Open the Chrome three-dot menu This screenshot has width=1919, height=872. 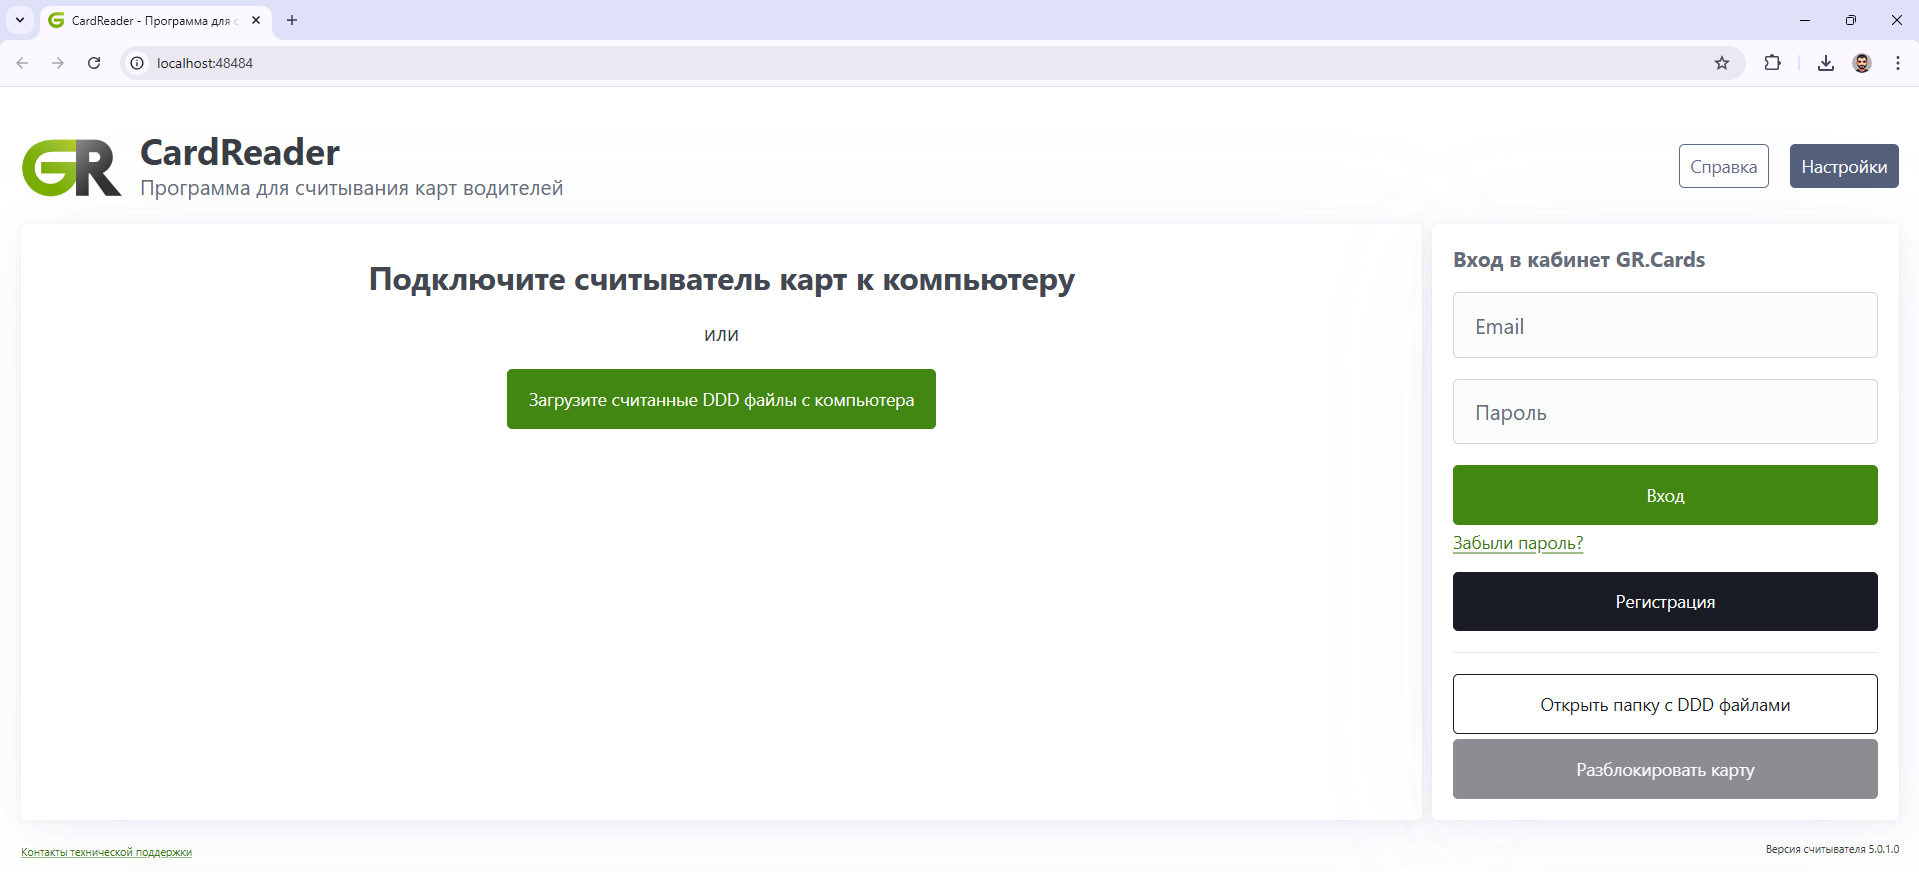(1897, 63)
